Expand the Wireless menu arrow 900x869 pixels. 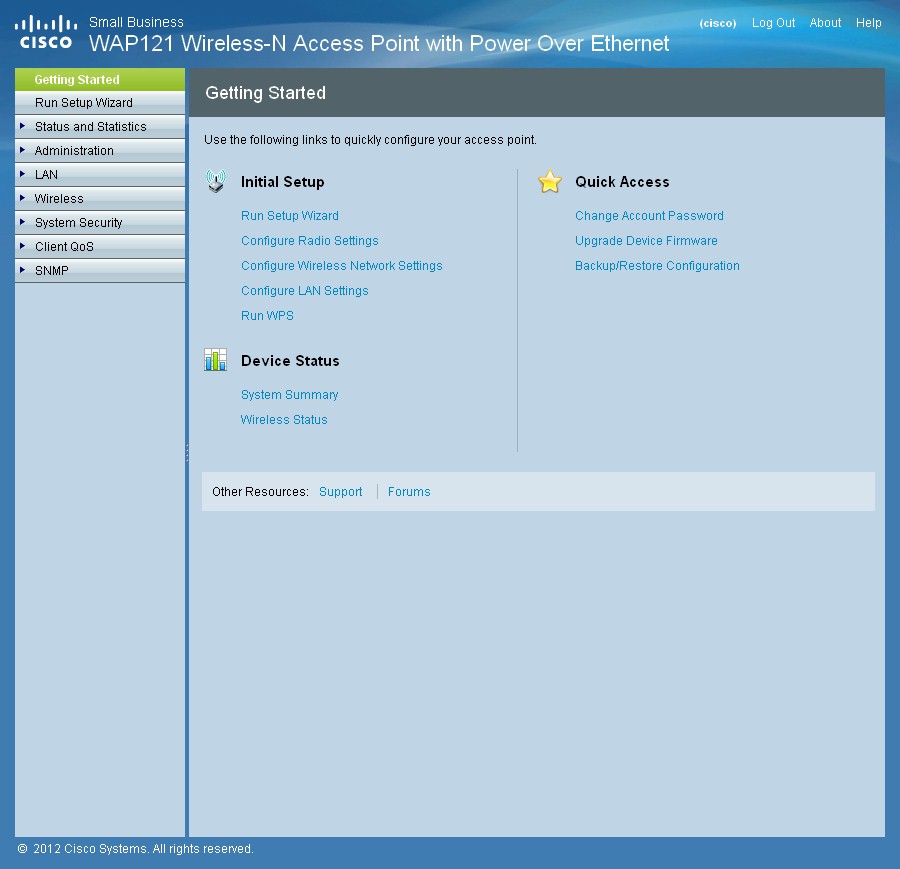[x=22, y=198]
